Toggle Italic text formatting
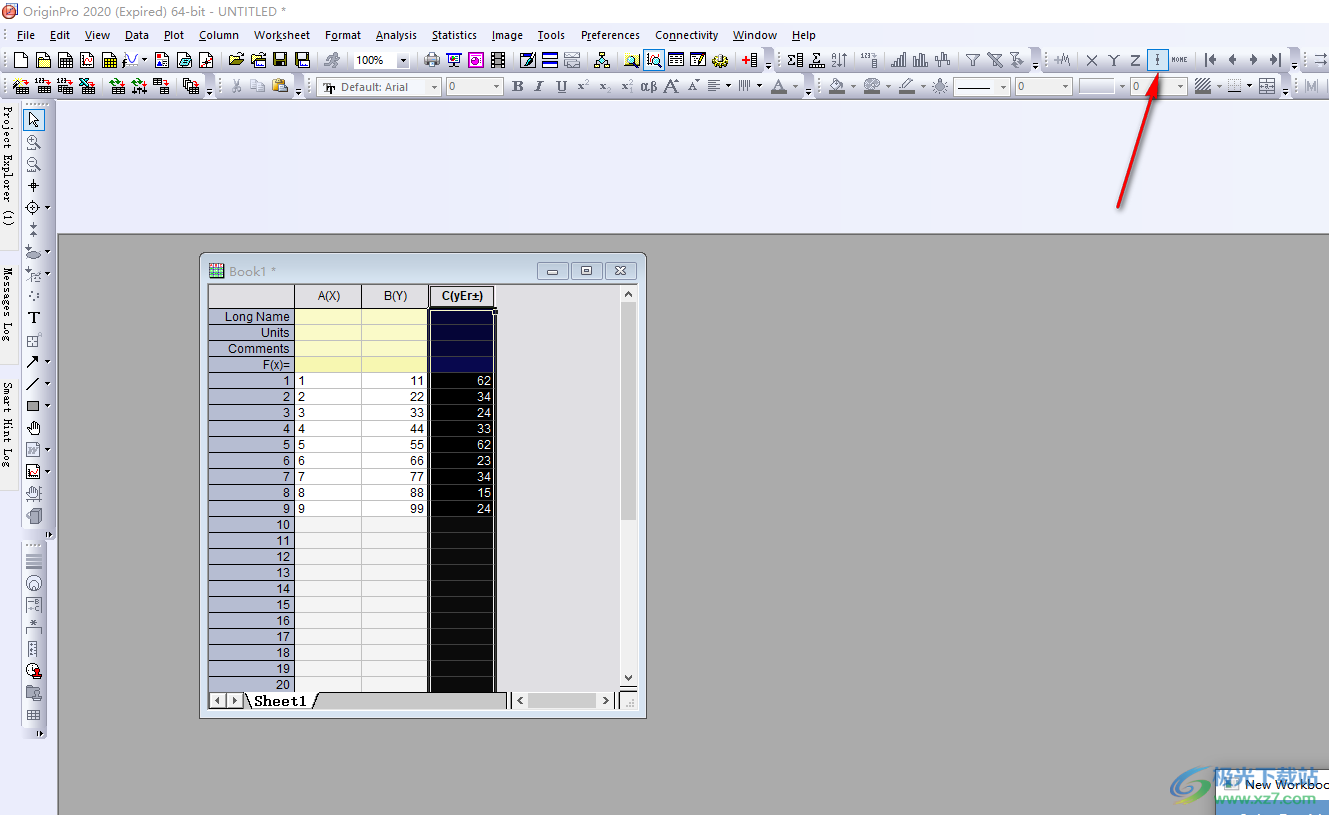Screen dimensions: 1329x815 (539, 87)
